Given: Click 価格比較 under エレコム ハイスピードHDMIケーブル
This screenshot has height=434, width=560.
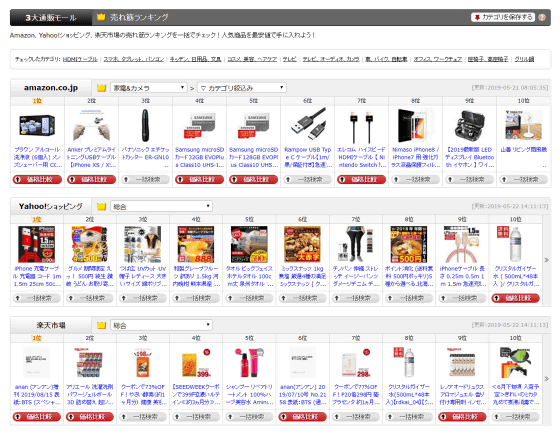Looking at the screenshot, I should (361, 179).
